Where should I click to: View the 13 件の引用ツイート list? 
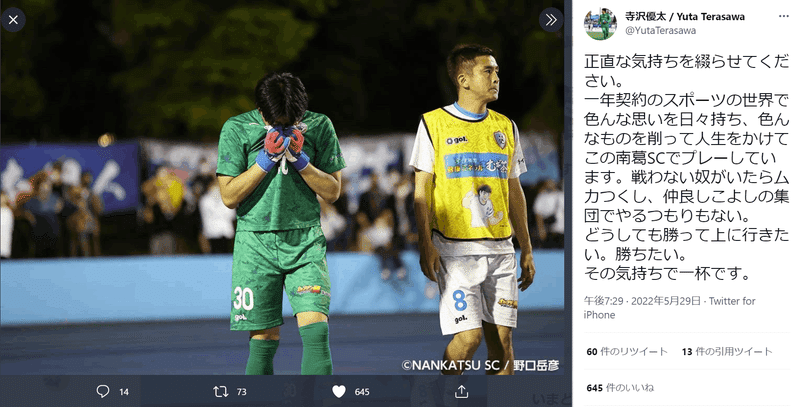(727, 351)
